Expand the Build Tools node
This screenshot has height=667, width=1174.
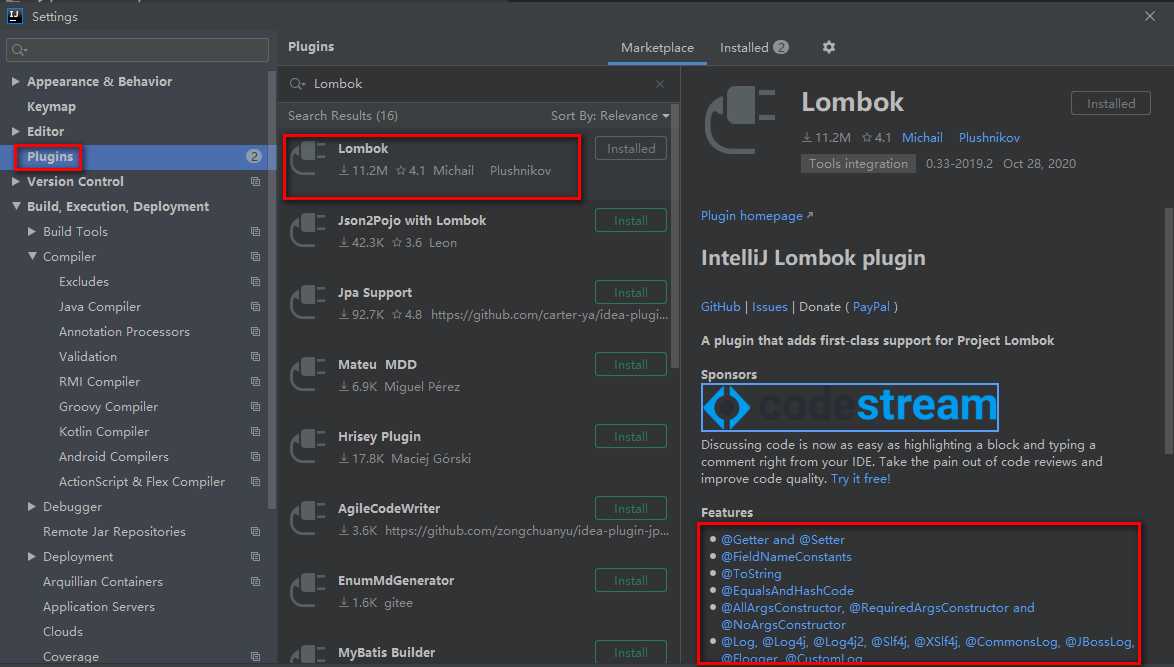pos(31,232)
